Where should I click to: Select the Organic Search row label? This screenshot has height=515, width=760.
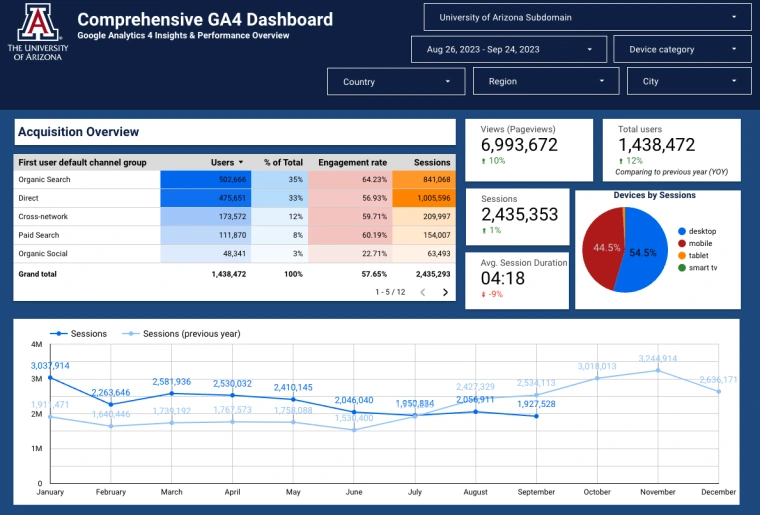tap(44, 179)
